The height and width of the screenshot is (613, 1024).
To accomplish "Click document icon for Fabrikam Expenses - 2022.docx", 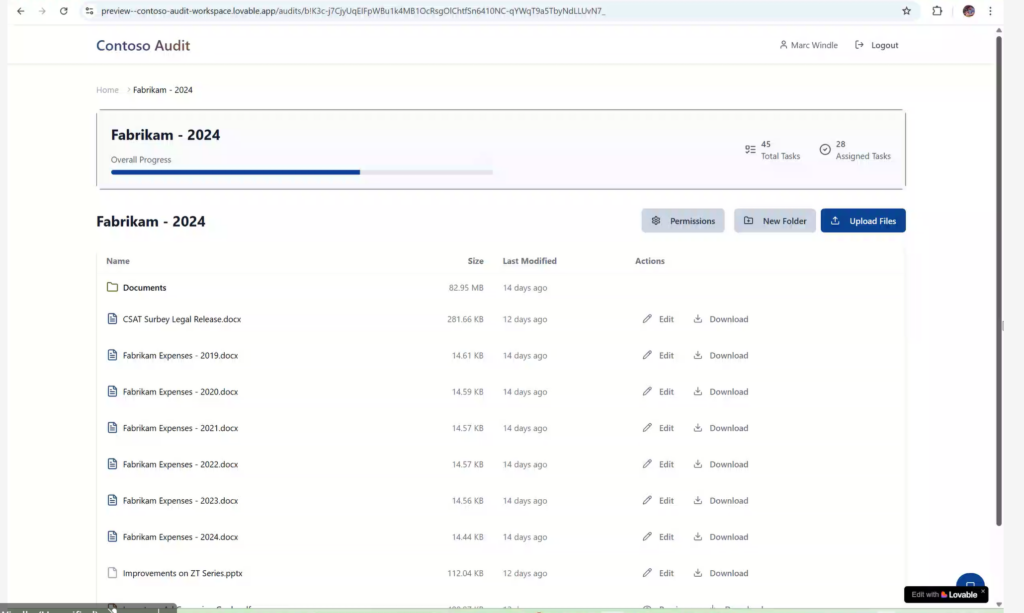I will [112, 464].
